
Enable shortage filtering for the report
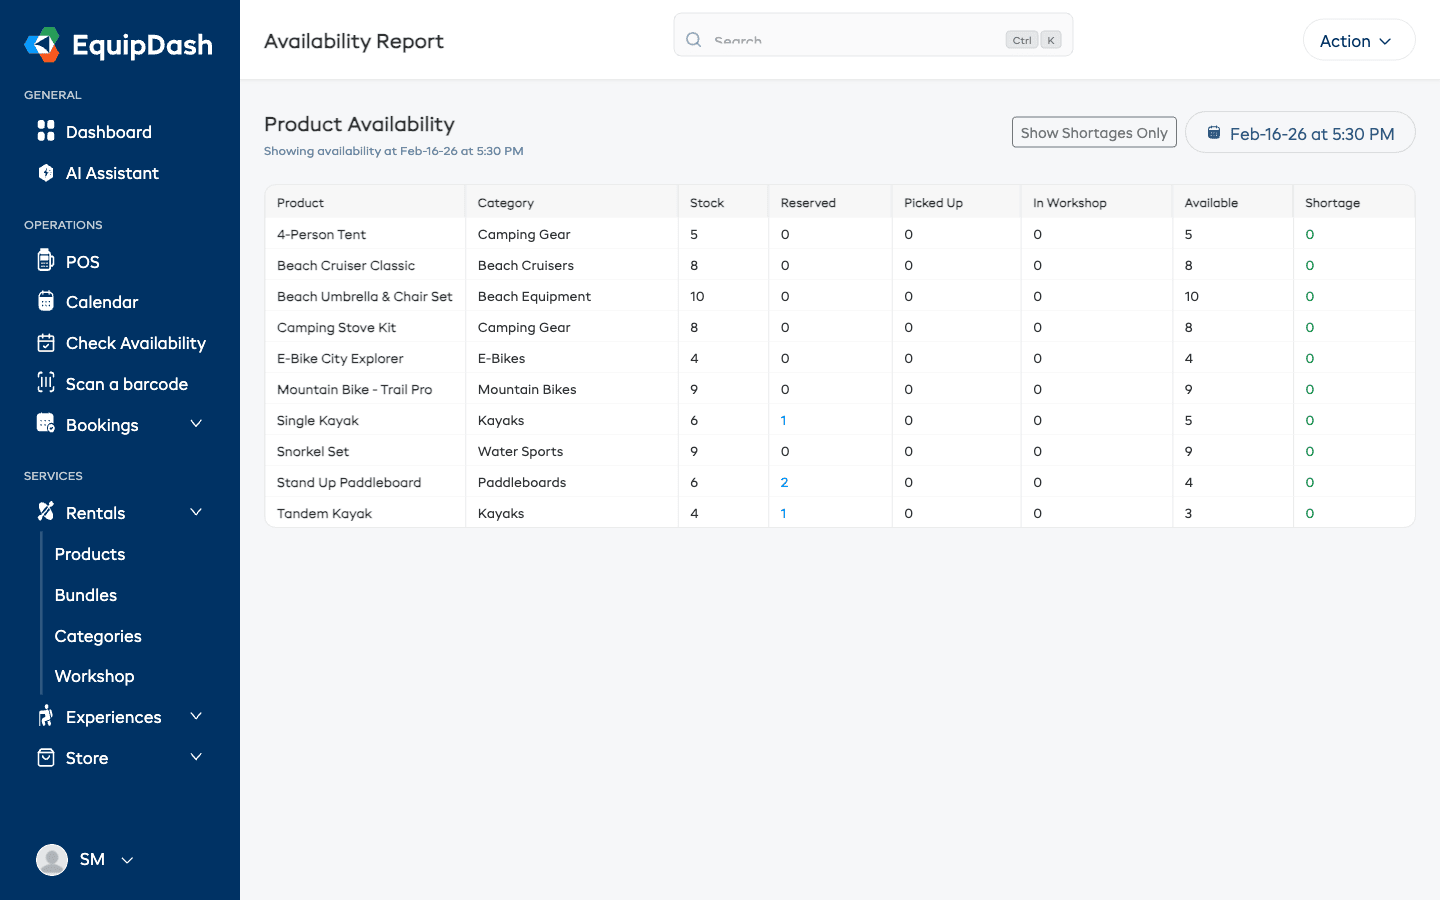[1094, 131]
